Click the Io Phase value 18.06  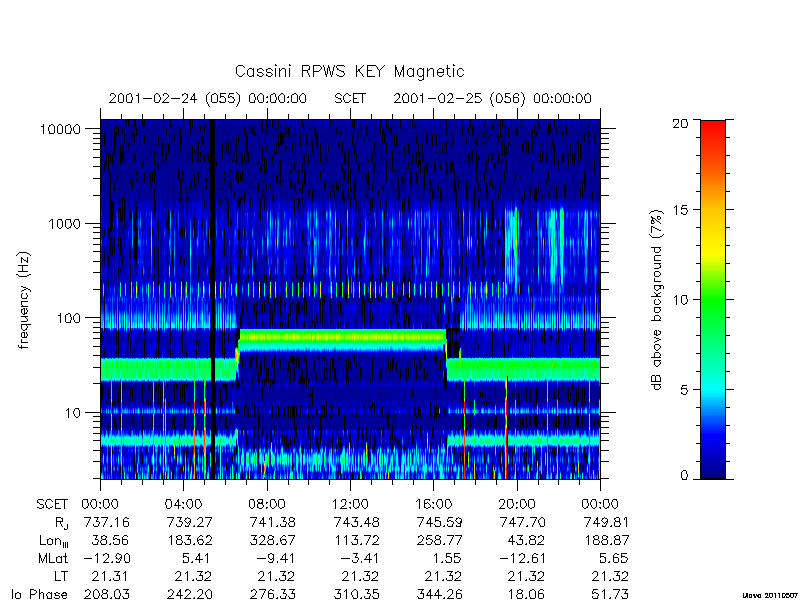[527, 594]
